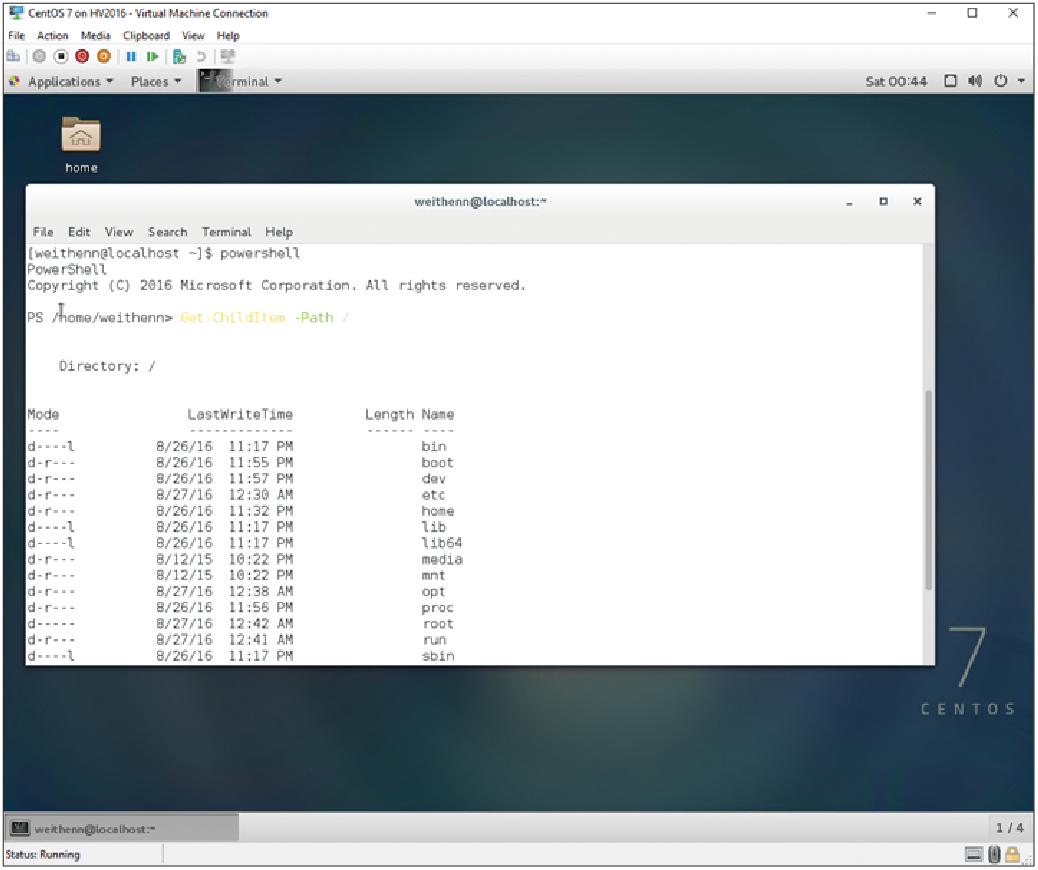This screenshot has width=1038, height=870.
Task: Click the Ctrl+Alt+Delete toolbar icon
Action: 13,57
